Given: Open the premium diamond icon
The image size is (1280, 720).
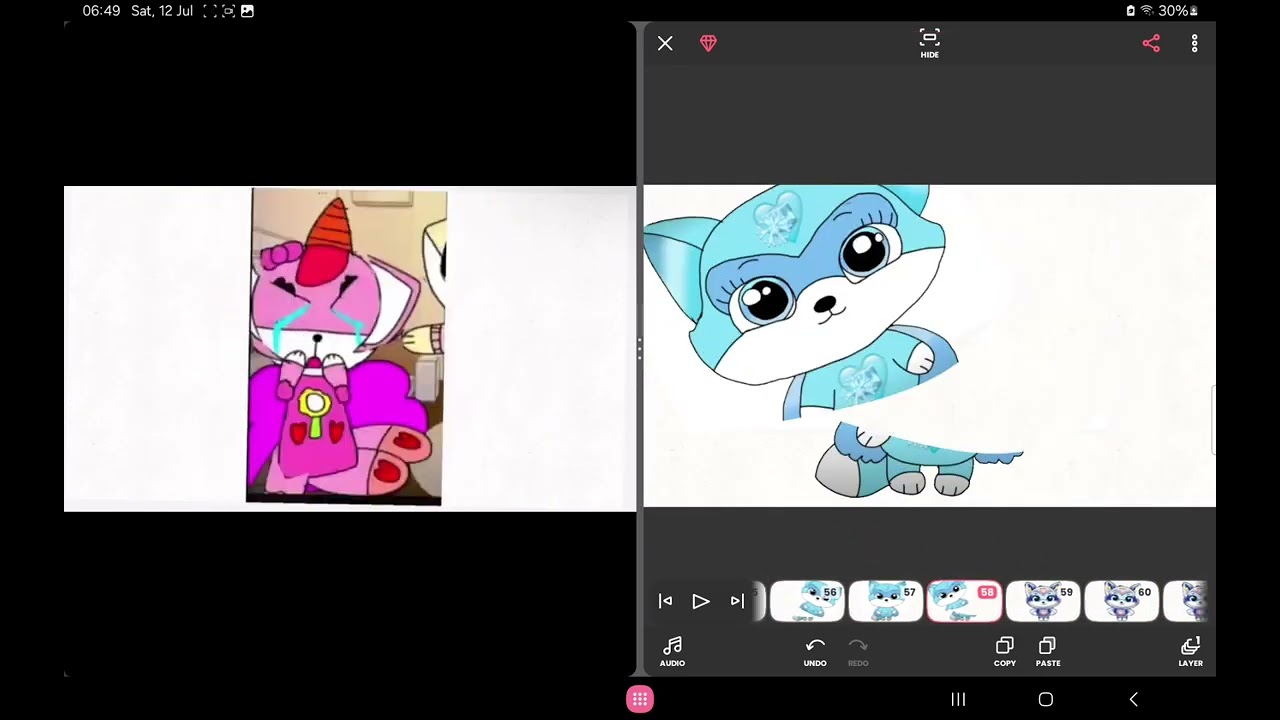Looking at the screenshot, I should click(x=708, y=43).
